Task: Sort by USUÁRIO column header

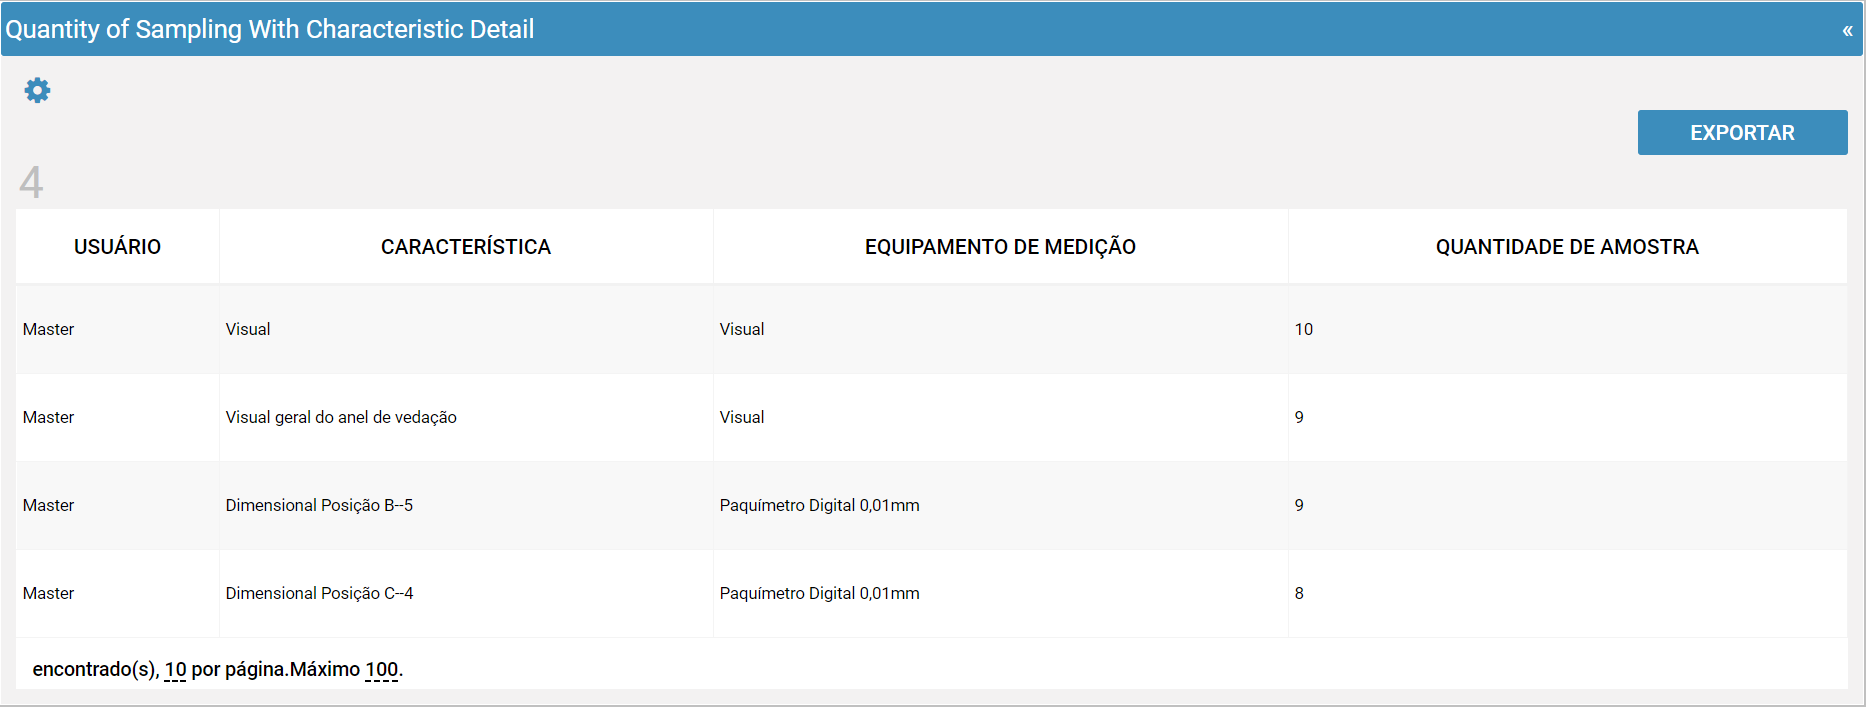Action: click(x=117, y=247)
